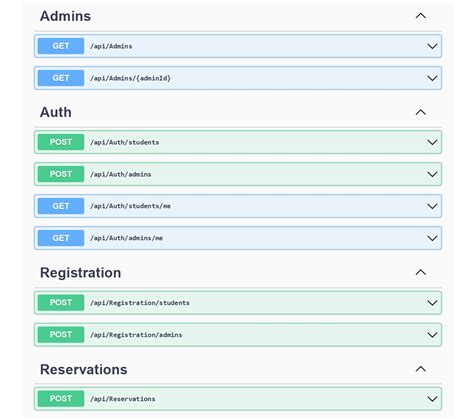Open the /api/Auth/admins/me endpoint path
Image resolution: width=474 pixels, height=419 pixels.
pos(127,238)
